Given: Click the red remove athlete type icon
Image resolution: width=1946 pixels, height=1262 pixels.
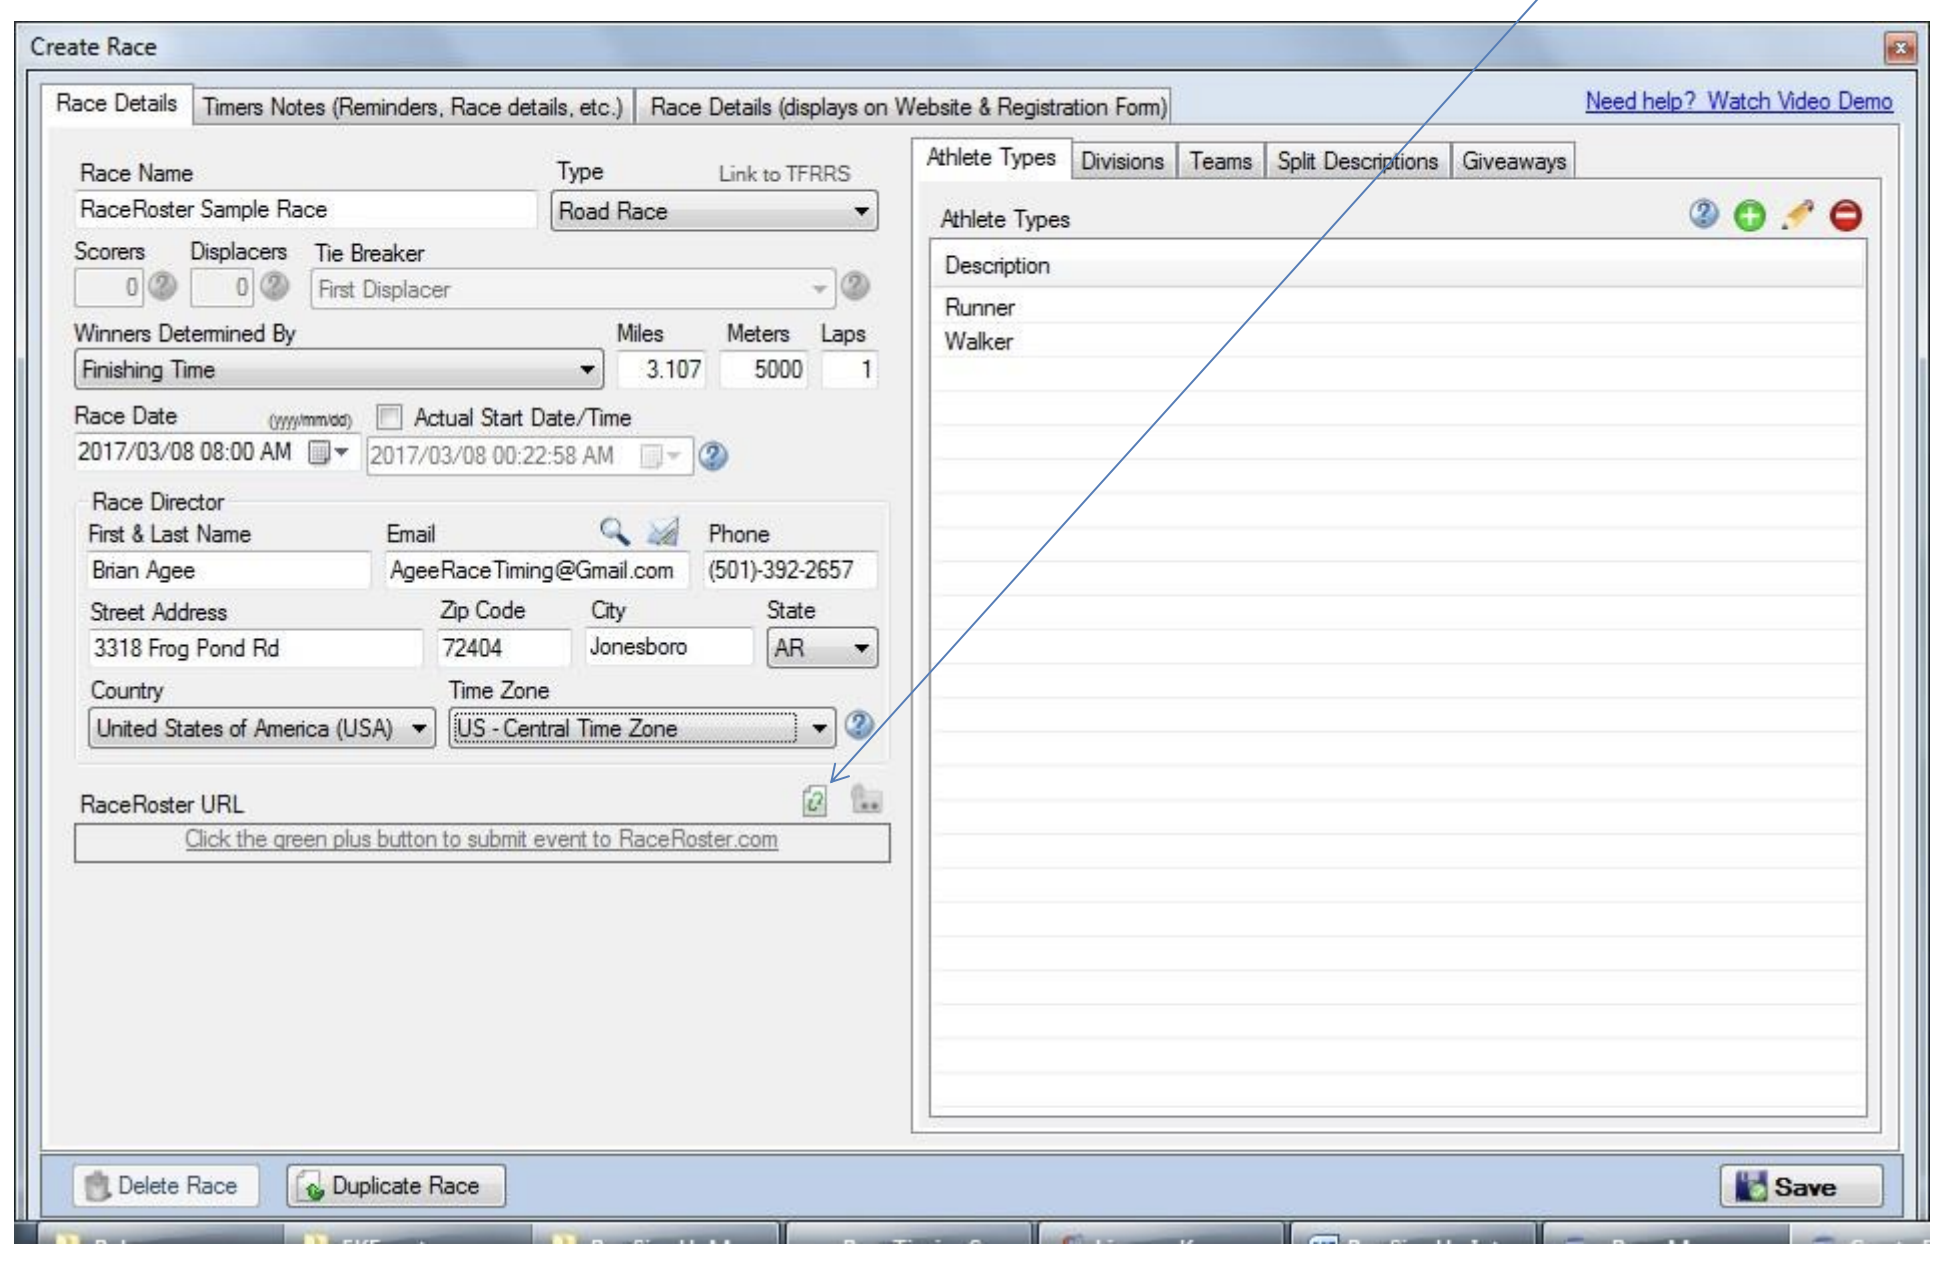Looking at the screenshot, I should click(1845, 215).
